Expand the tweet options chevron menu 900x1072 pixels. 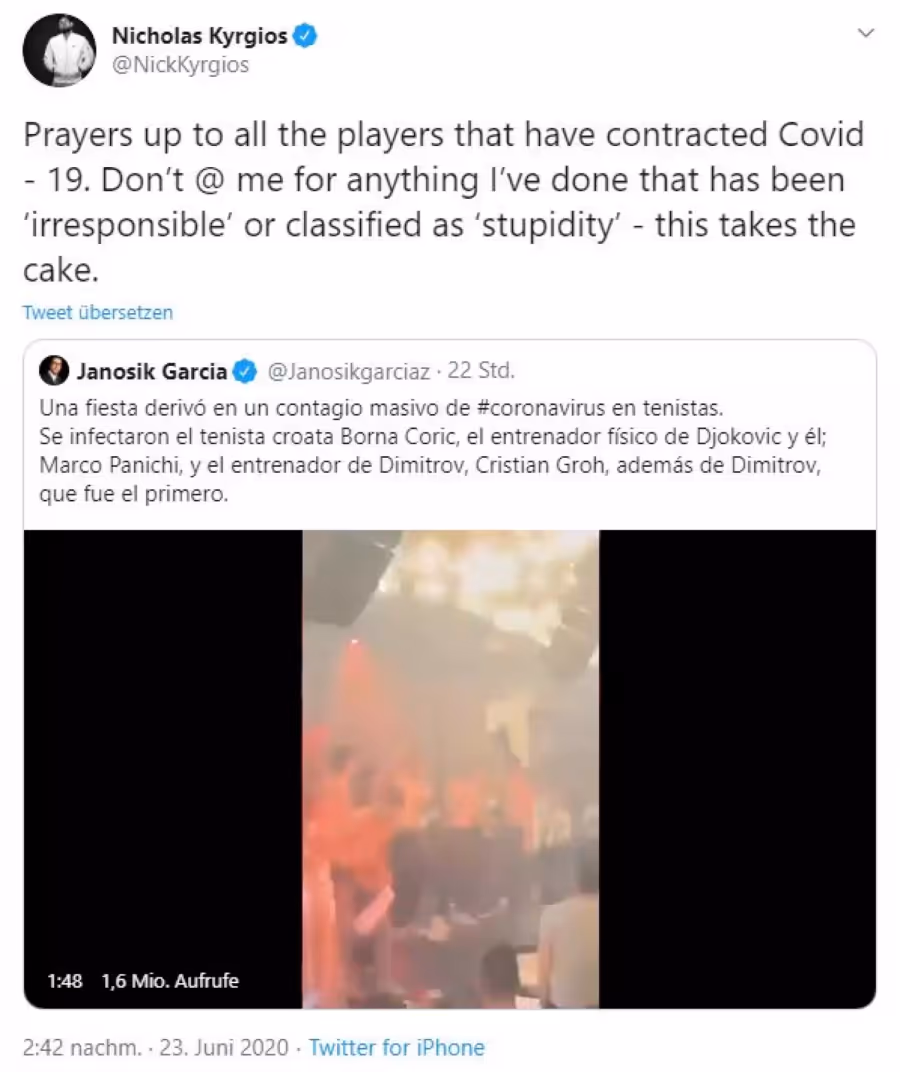click(866, 33)
